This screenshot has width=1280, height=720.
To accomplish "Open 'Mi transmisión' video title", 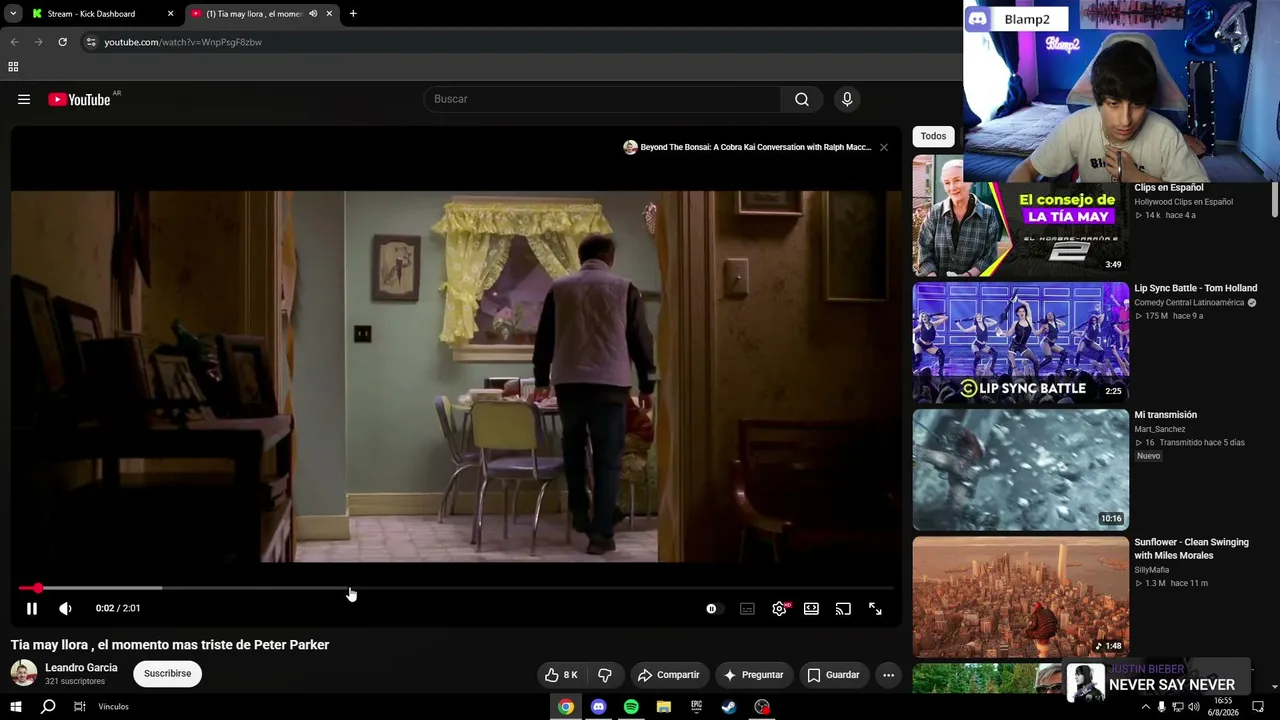I will (x=1165, y=415).
